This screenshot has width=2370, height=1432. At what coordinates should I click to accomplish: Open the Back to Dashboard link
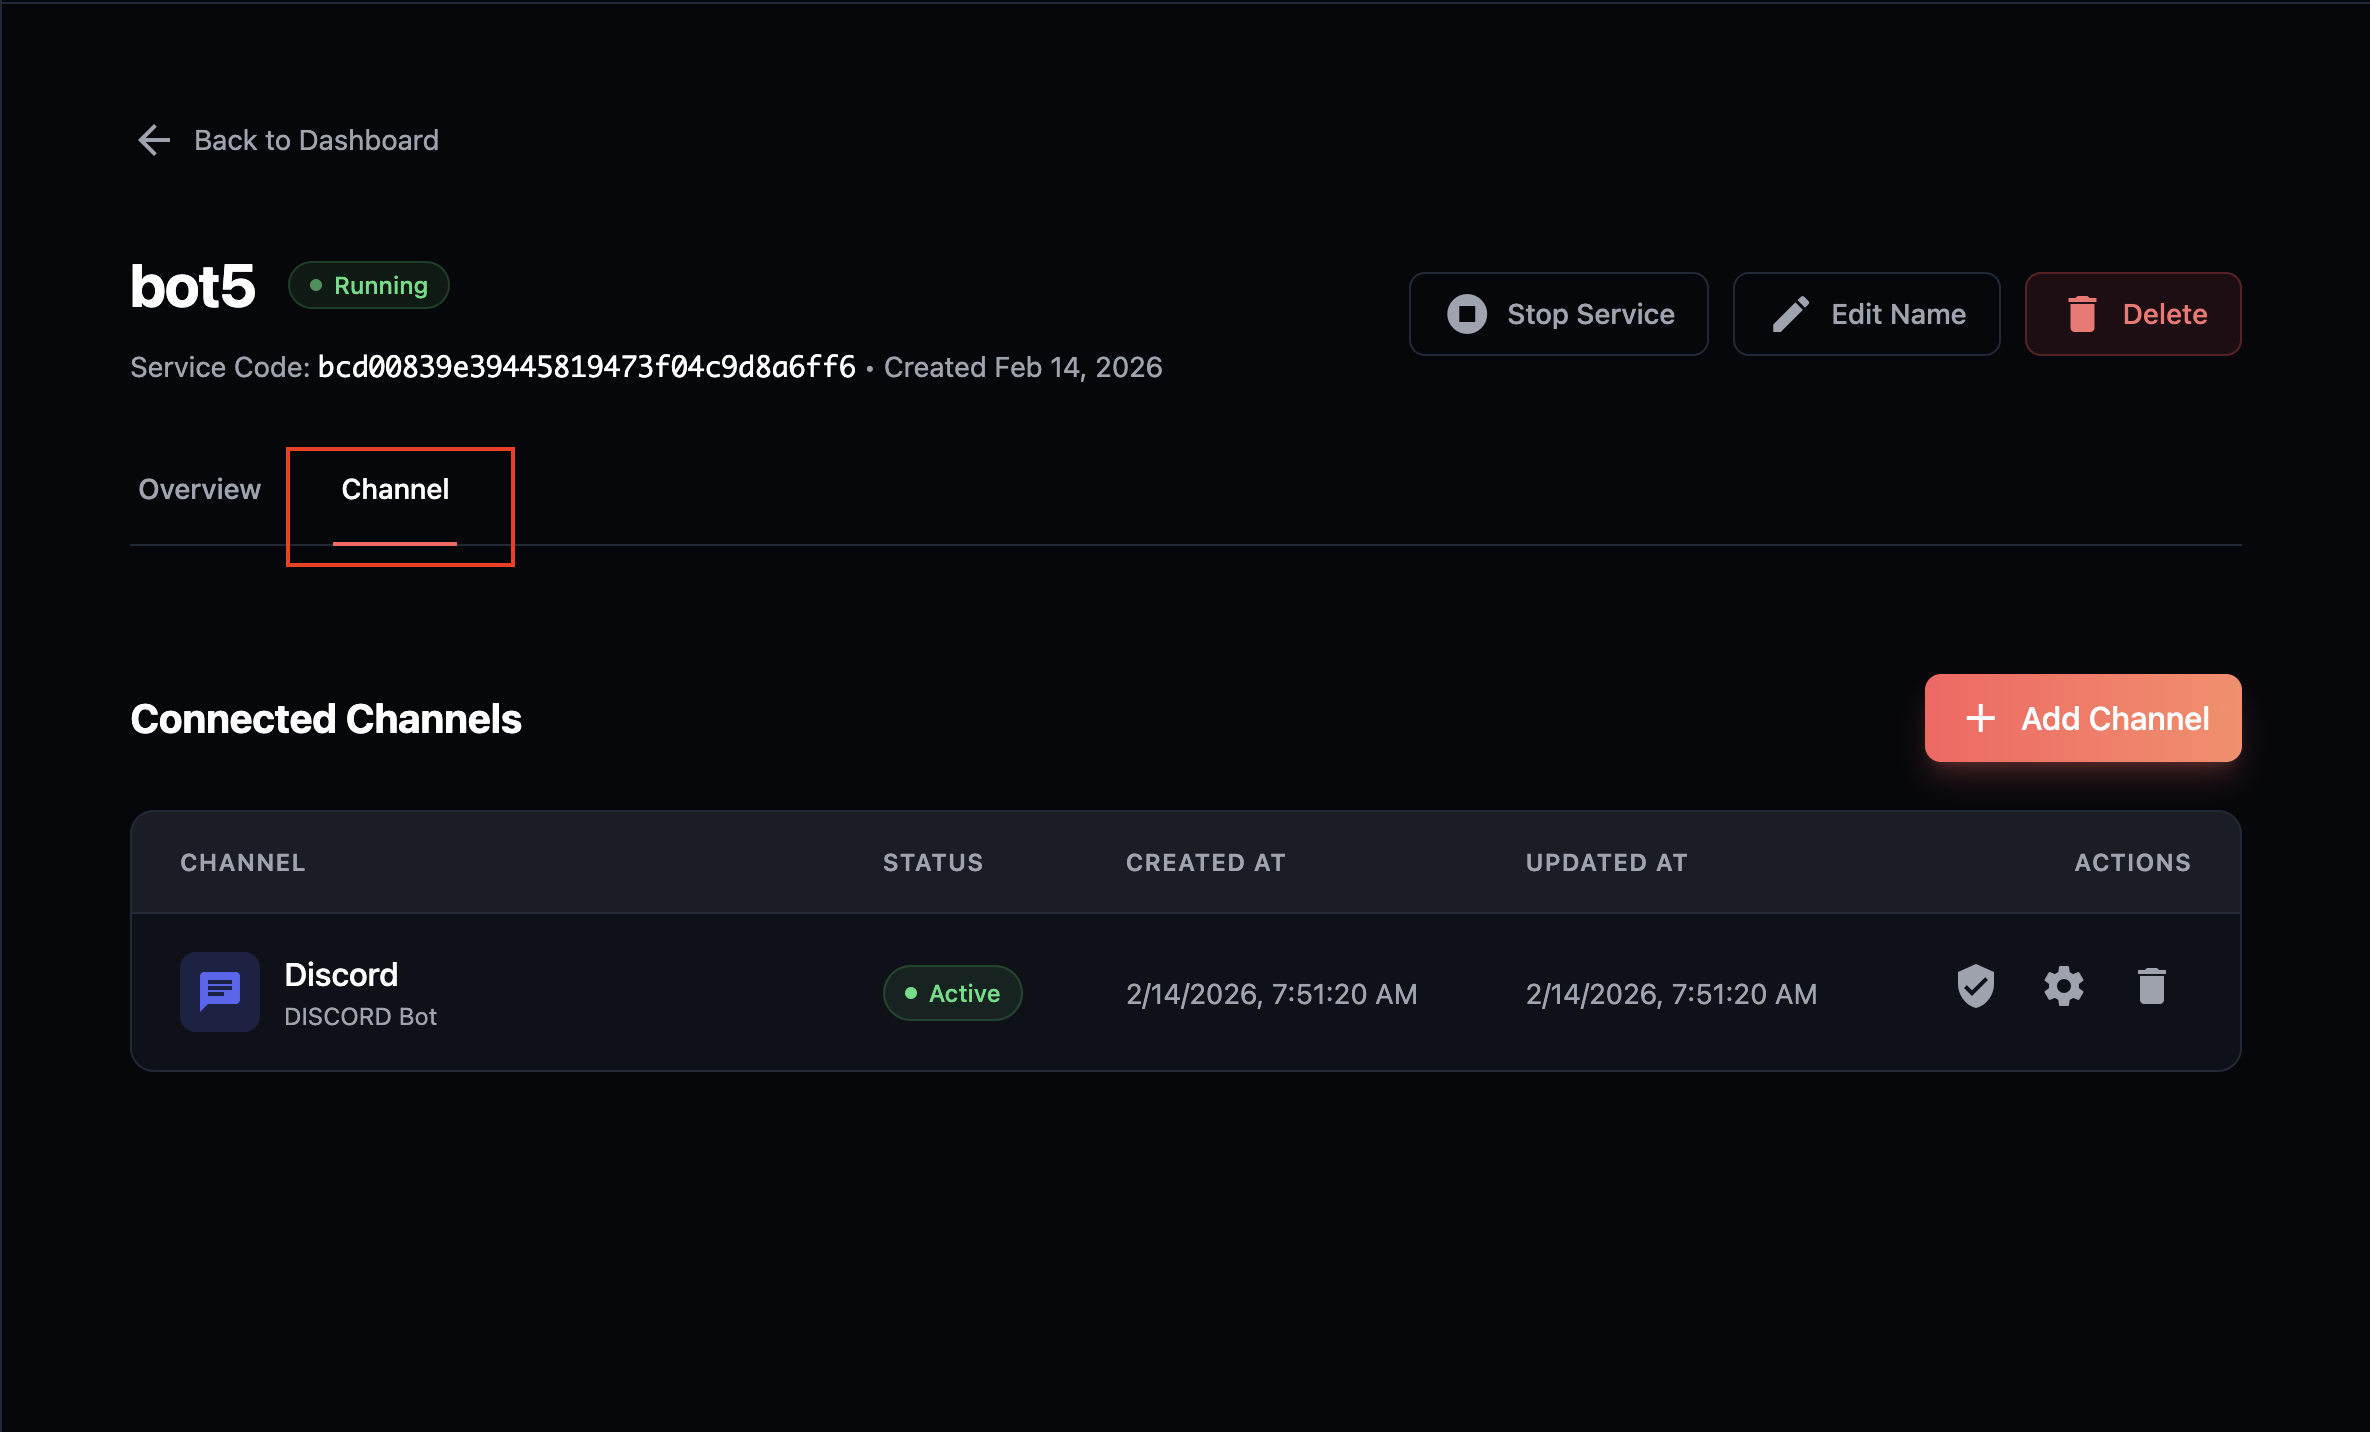point(287,140)
